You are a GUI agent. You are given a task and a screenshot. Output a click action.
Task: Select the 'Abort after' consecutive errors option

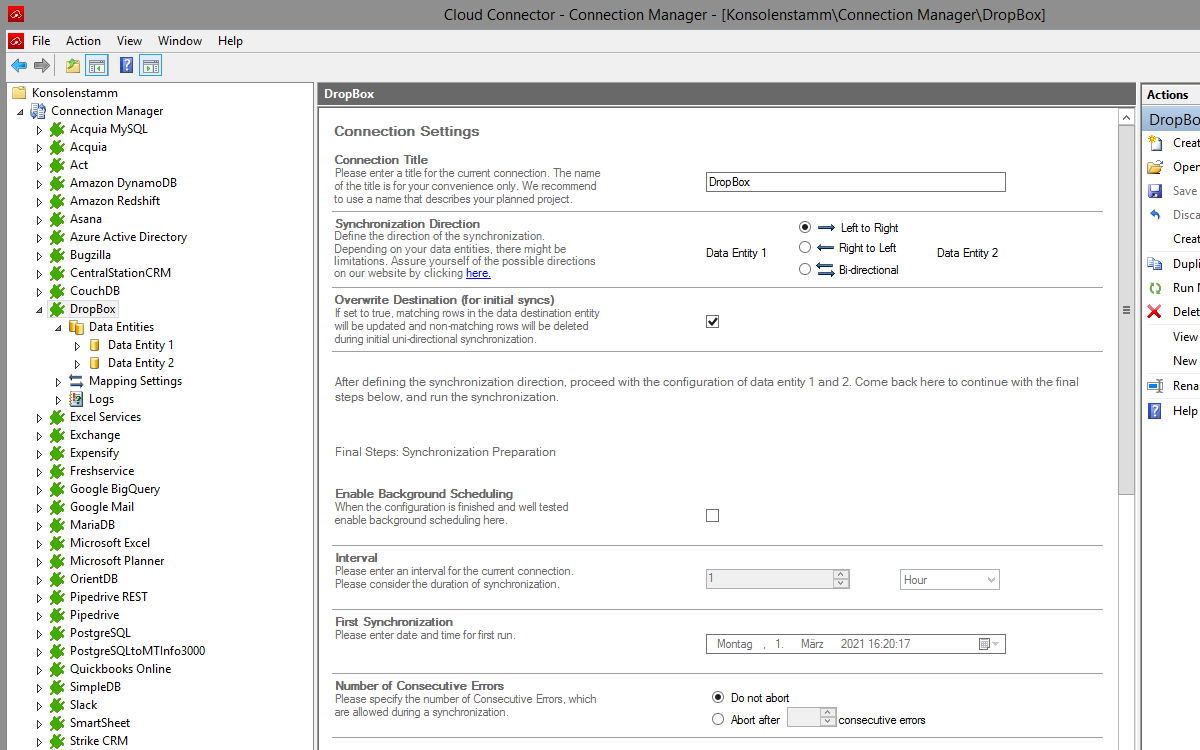pyautogui.click(x=718, y=719)
